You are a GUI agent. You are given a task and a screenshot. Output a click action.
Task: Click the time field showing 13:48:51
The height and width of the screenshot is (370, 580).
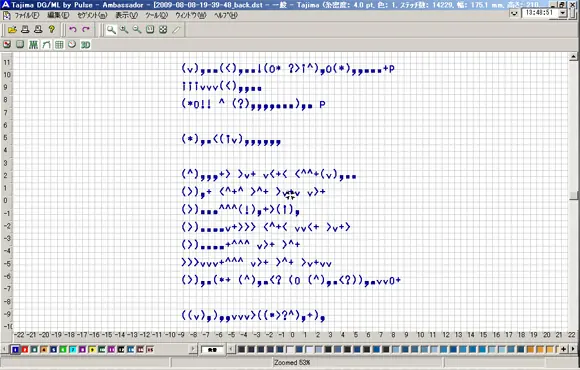click(x=540, y=13)
